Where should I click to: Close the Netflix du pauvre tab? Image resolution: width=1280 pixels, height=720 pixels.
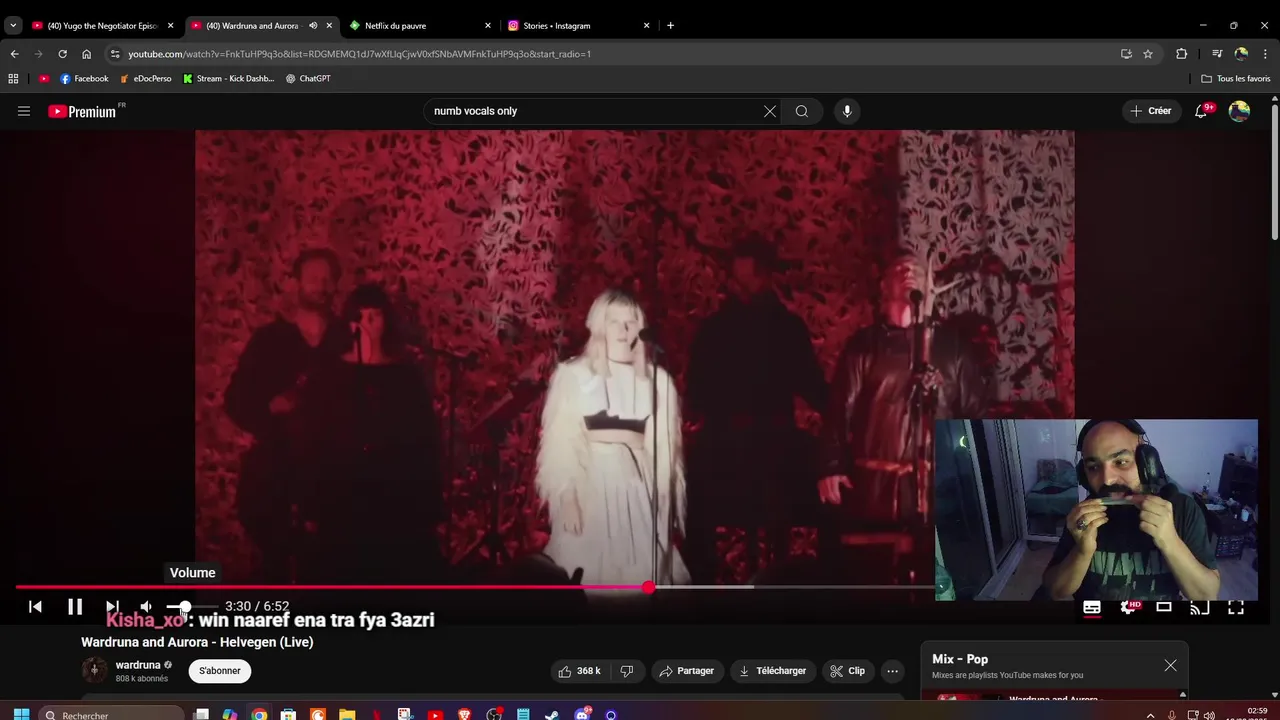pos(488,25)
